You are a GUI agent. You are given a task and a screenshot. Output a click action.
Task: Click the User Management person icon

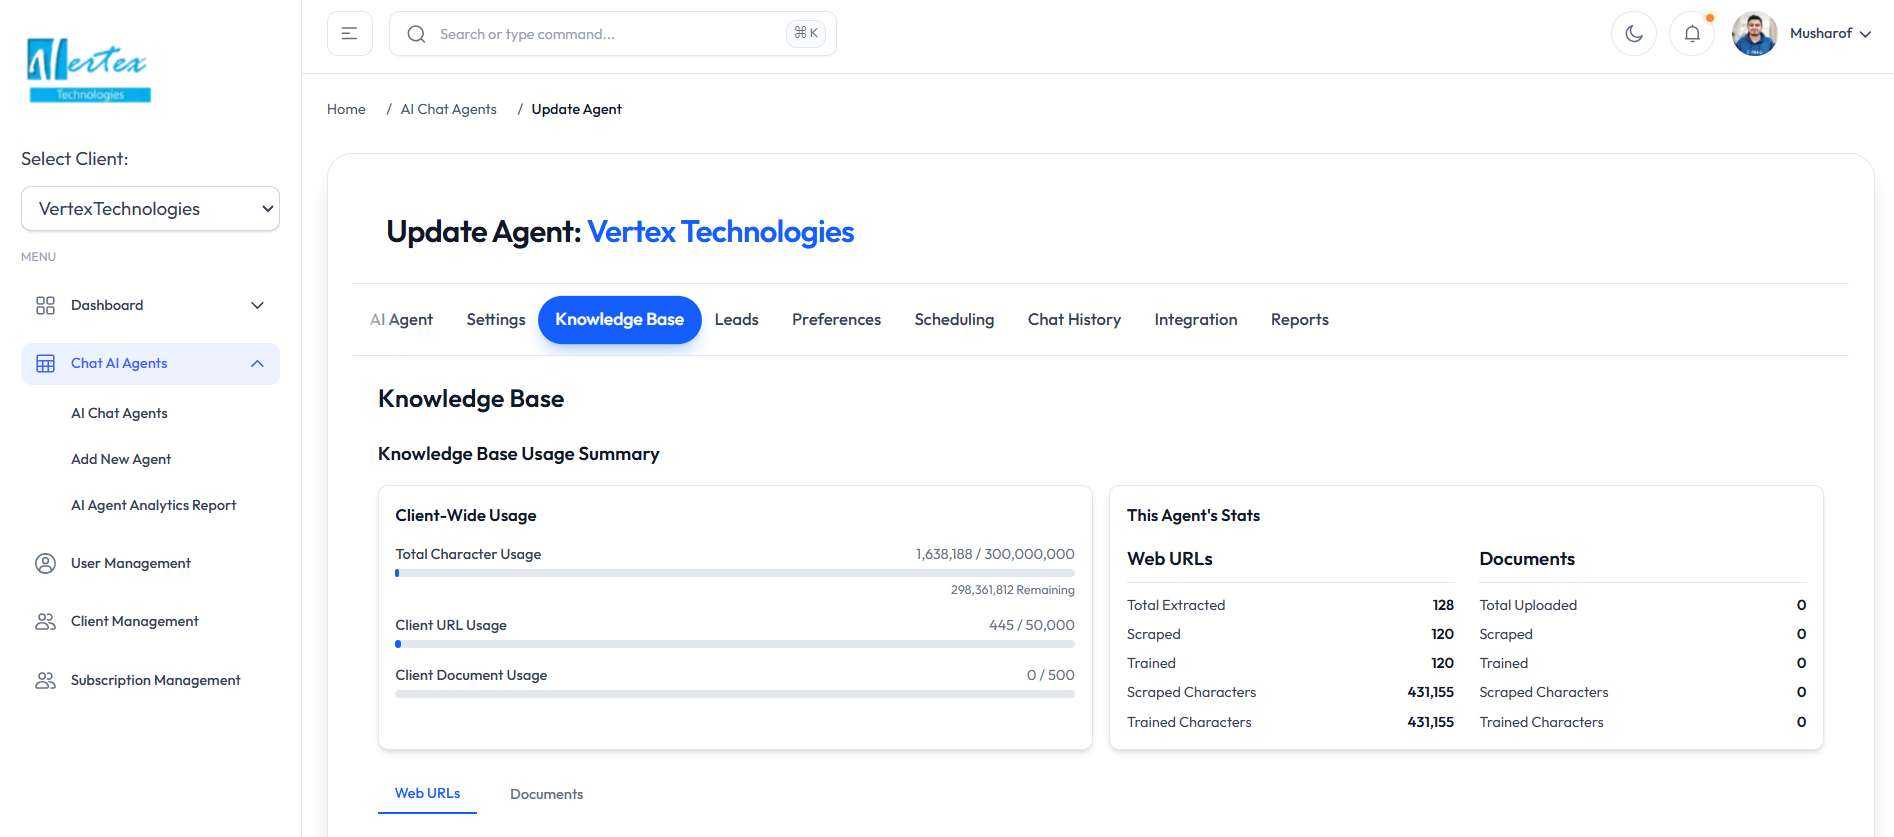pyautogui.click(x=45, y=563)
